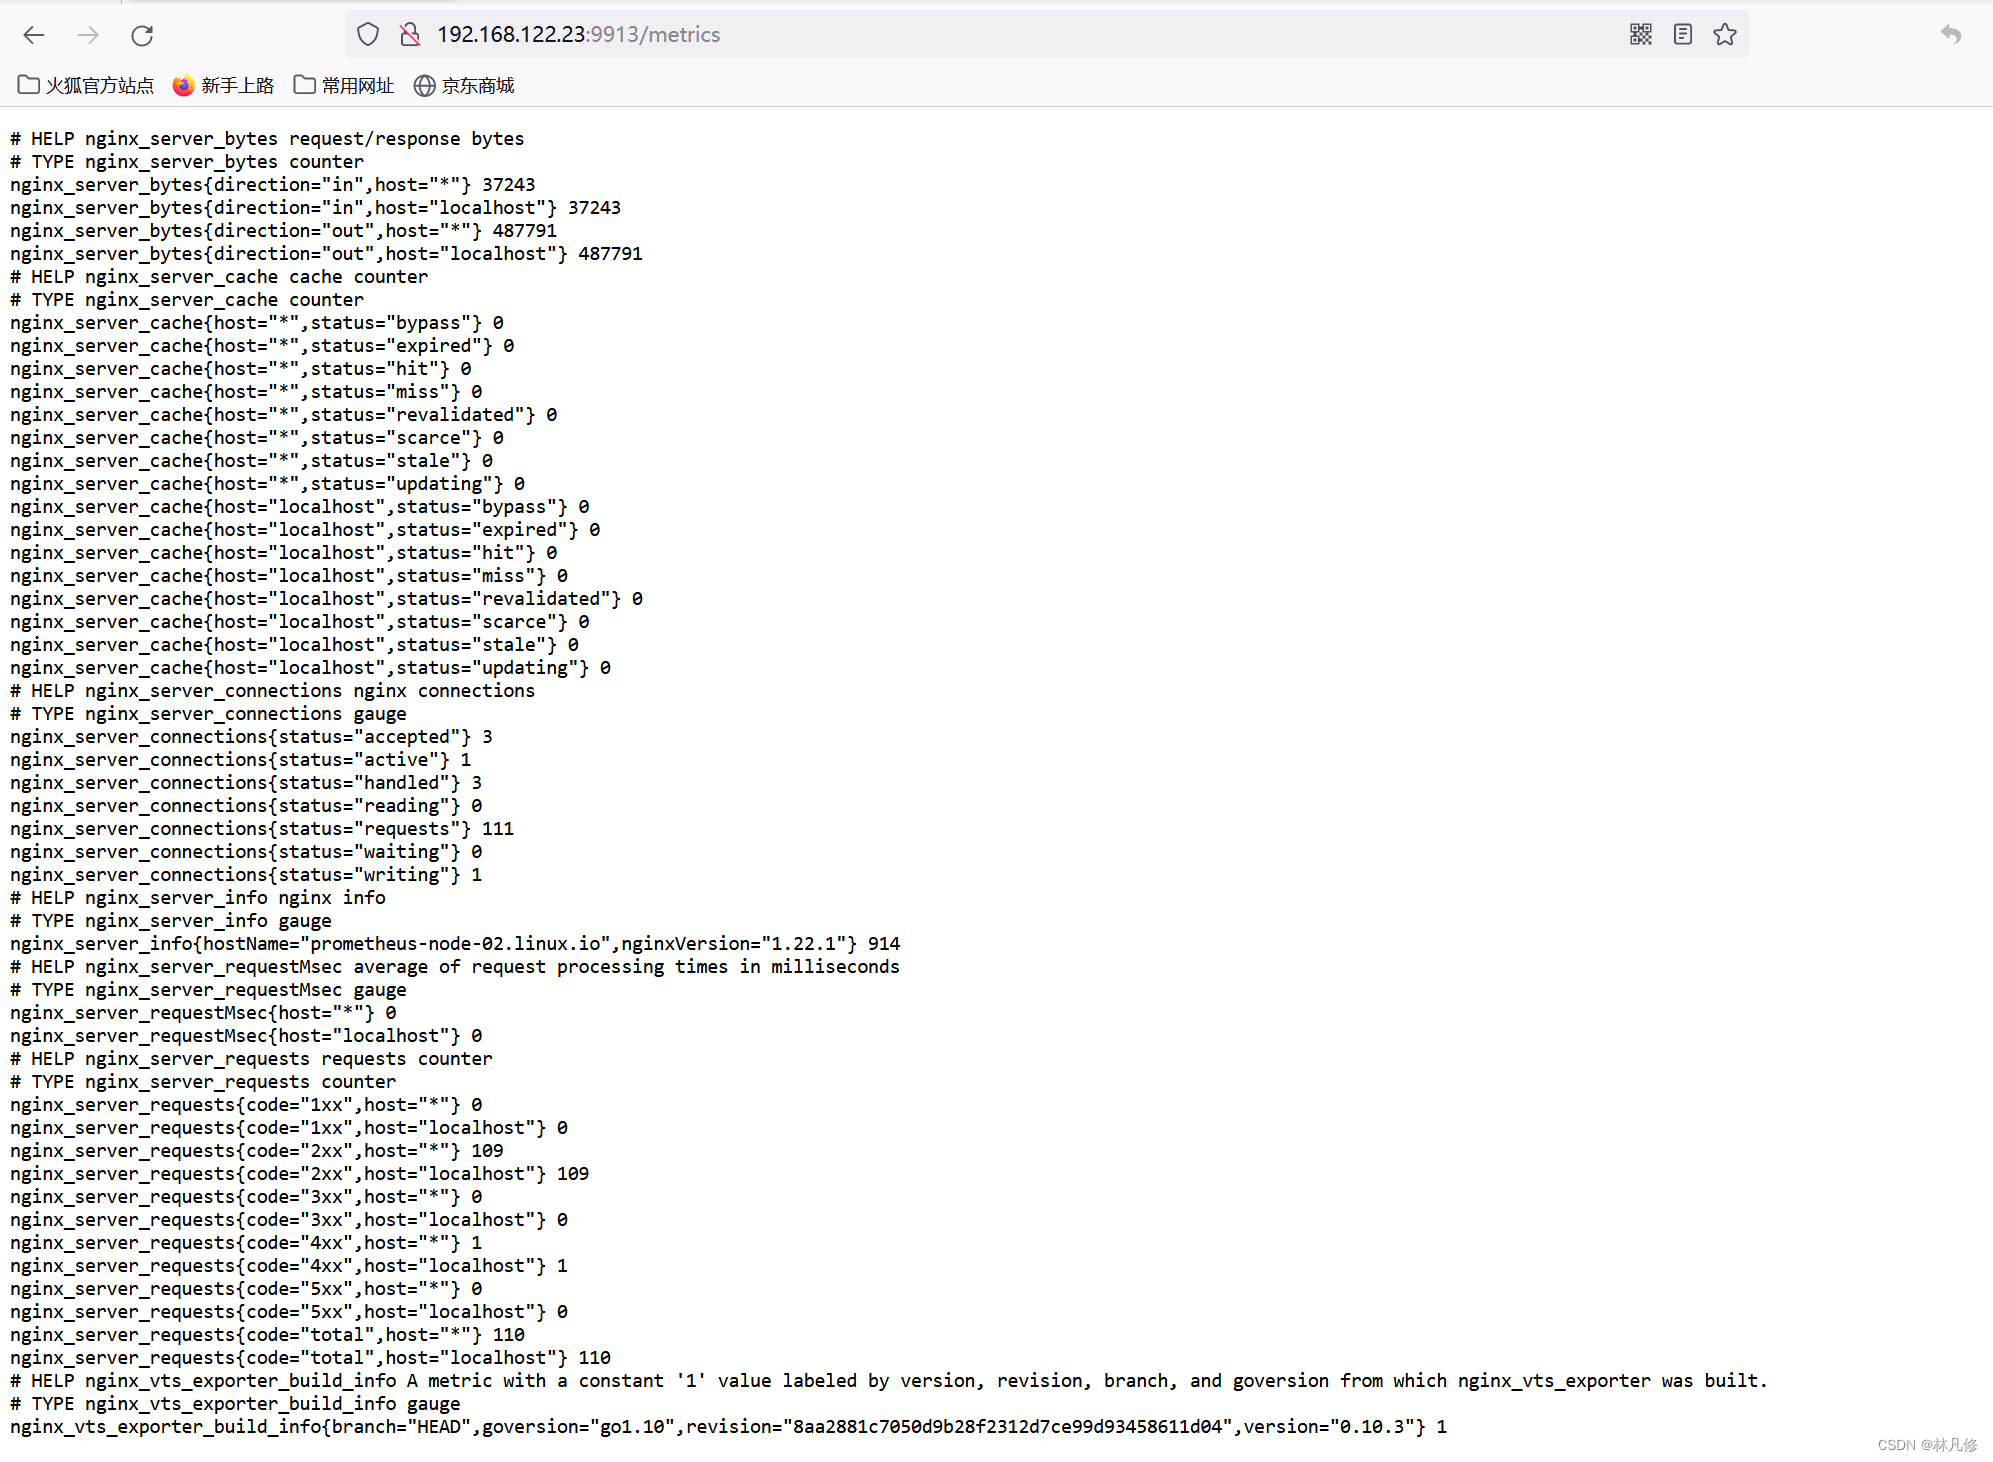Open the 火狐官方站点 bookmark folder
Image resolution: width=1993 pixels, height=1462 pixels.
(86, 86)
